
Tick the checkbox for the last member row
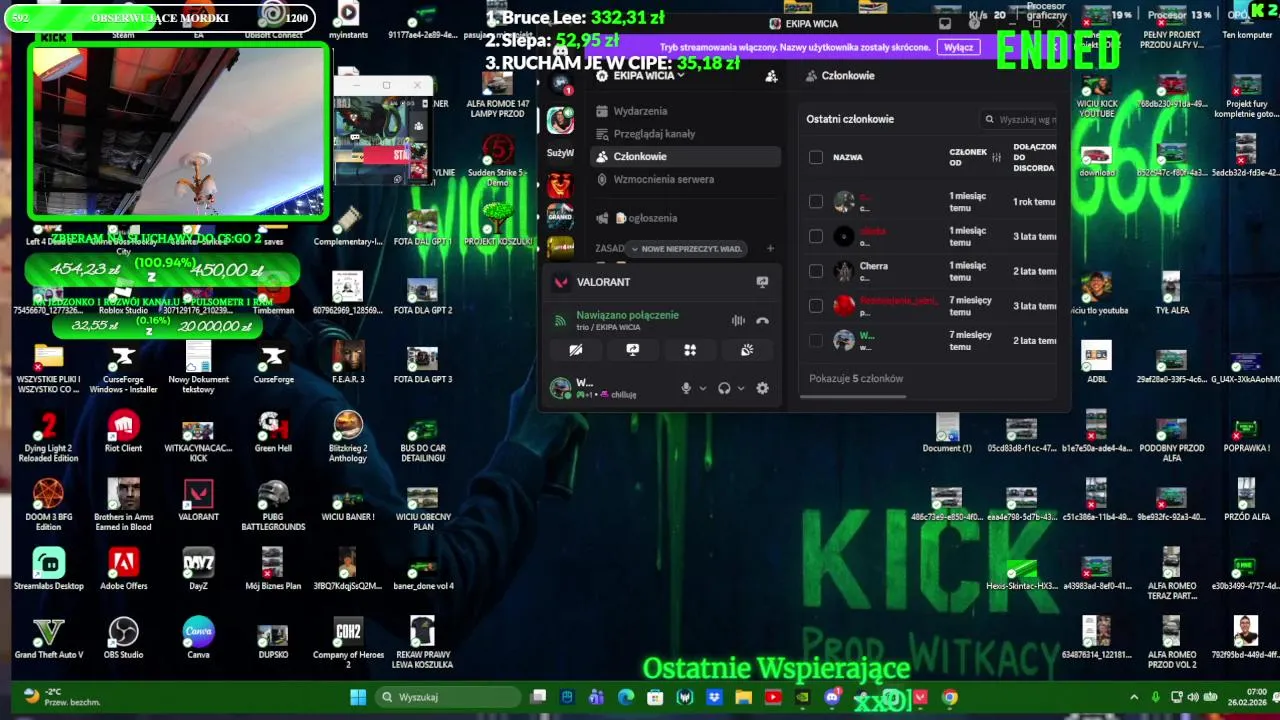816,341
